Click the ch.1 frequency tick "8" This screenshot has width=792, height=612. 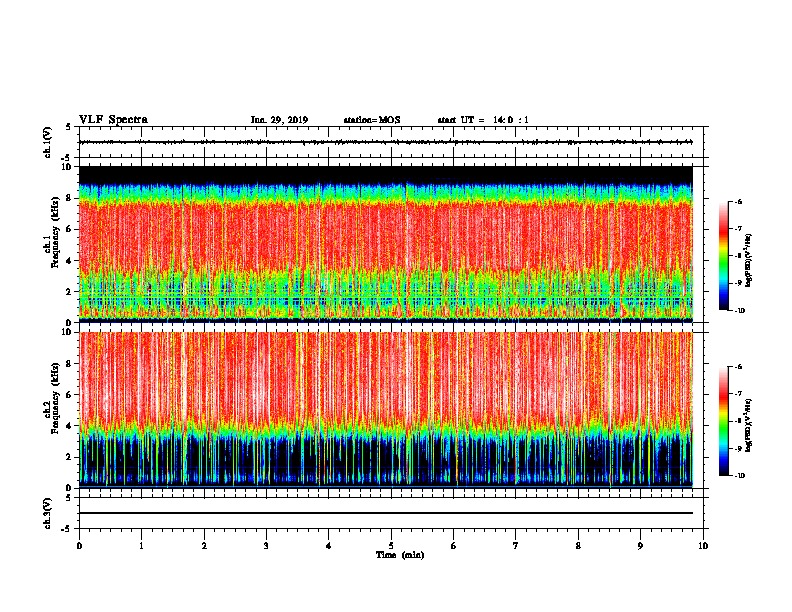pyautogui.click(x=70, y=198)
